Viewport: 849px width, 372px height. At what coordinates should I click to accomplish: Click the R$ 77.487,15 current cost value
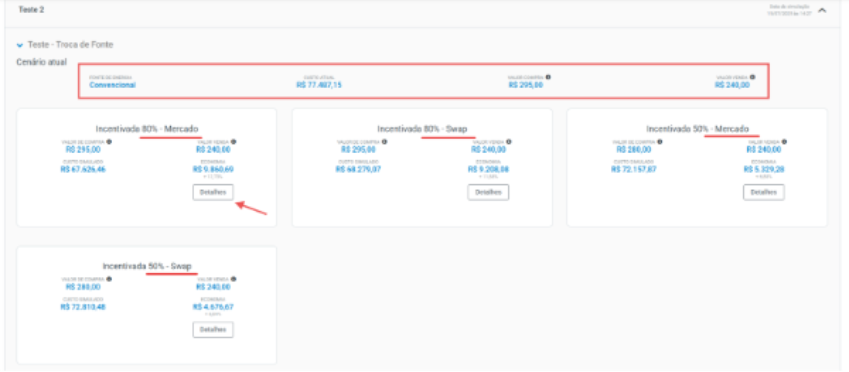[319, 85]
